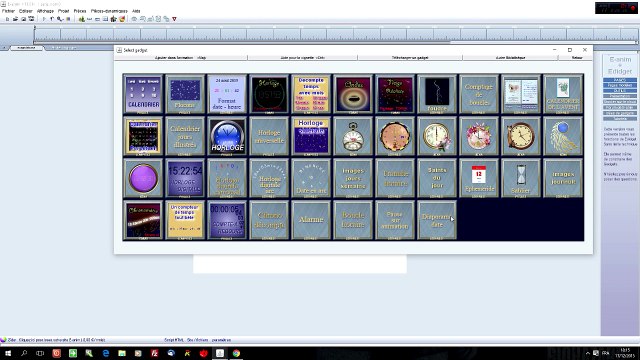640x360 pixels.
Task: Choose the wooden wall clock gadget
Action: 521,136
